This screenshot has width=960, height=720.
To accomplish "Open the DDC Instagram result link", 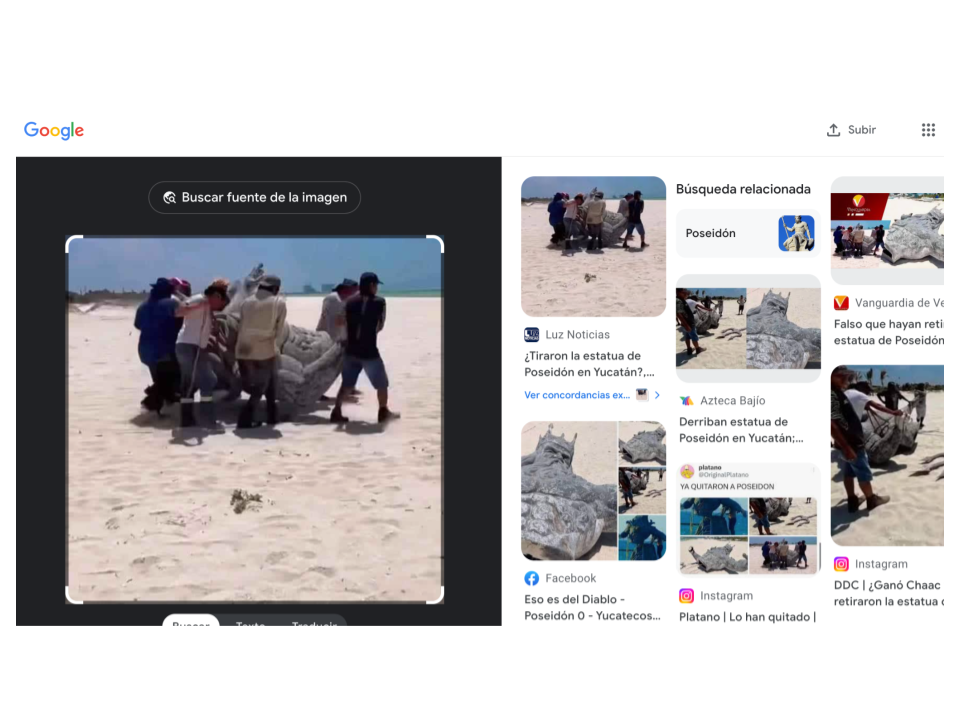I will pyautogui.click(x=888, y=593).
